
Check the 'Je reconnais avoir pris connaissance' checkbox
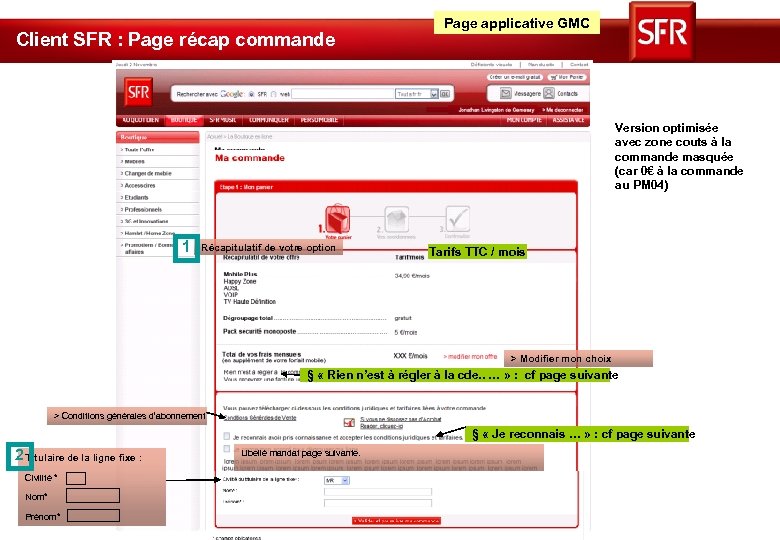[x=227, y=436]
